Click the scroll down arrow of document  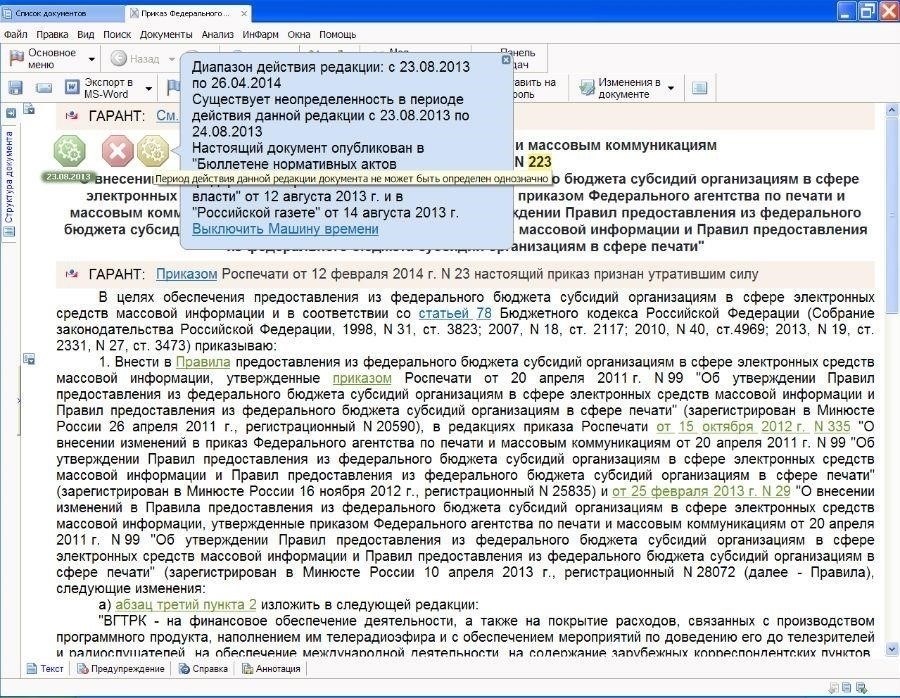892,650
